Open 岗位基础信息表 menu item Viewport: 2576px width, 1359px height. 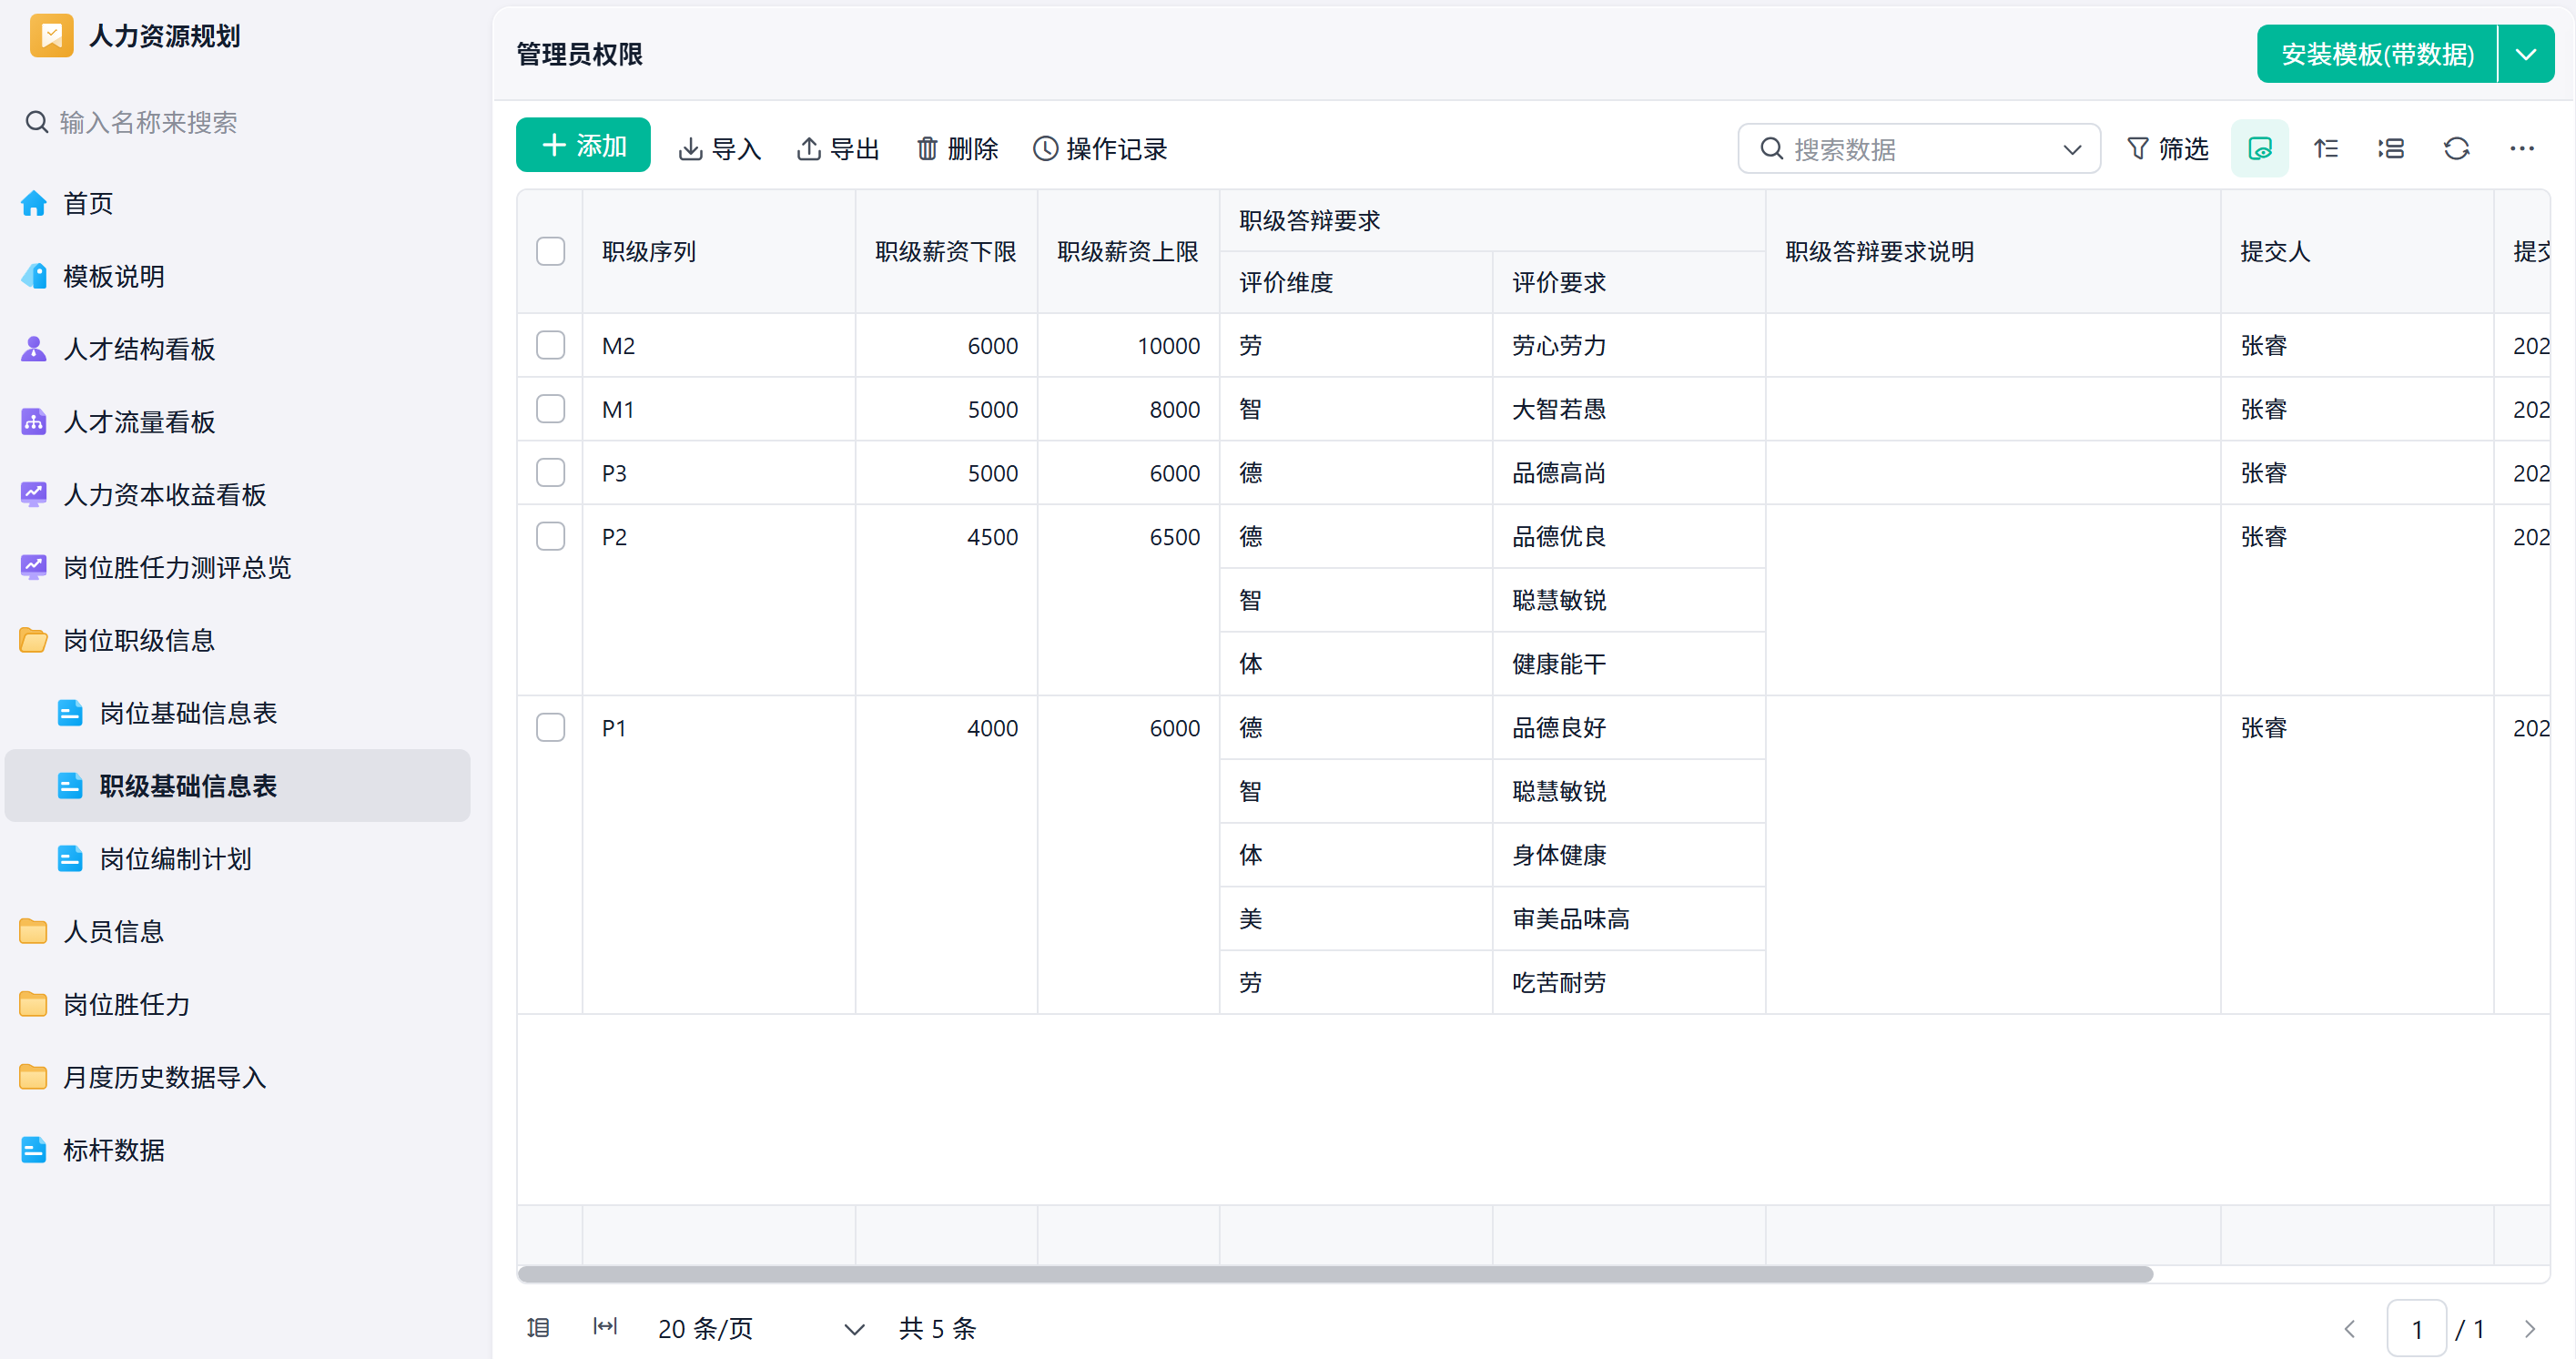pyautogui.click(x=238, y=713)
